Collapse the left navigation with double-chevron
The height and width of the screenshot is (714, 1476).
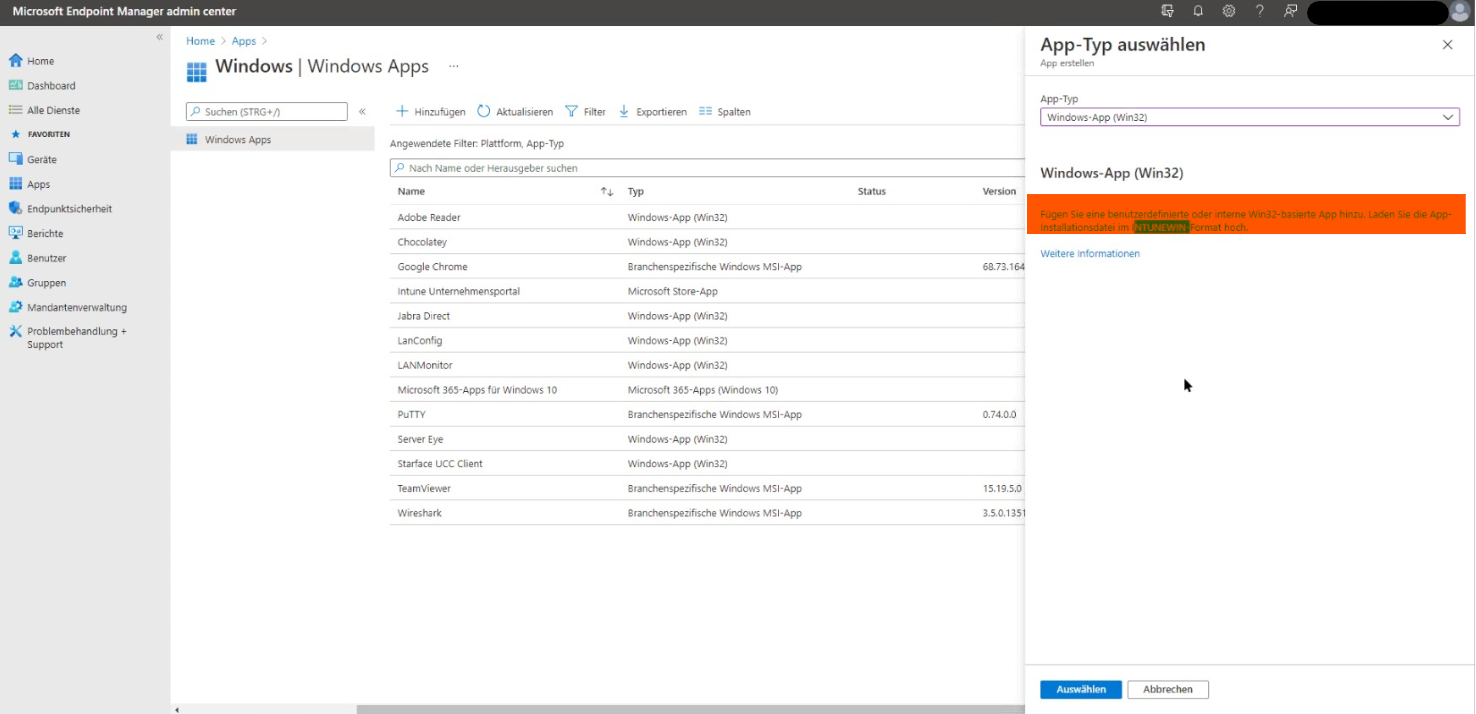click(x=159, y=37)
